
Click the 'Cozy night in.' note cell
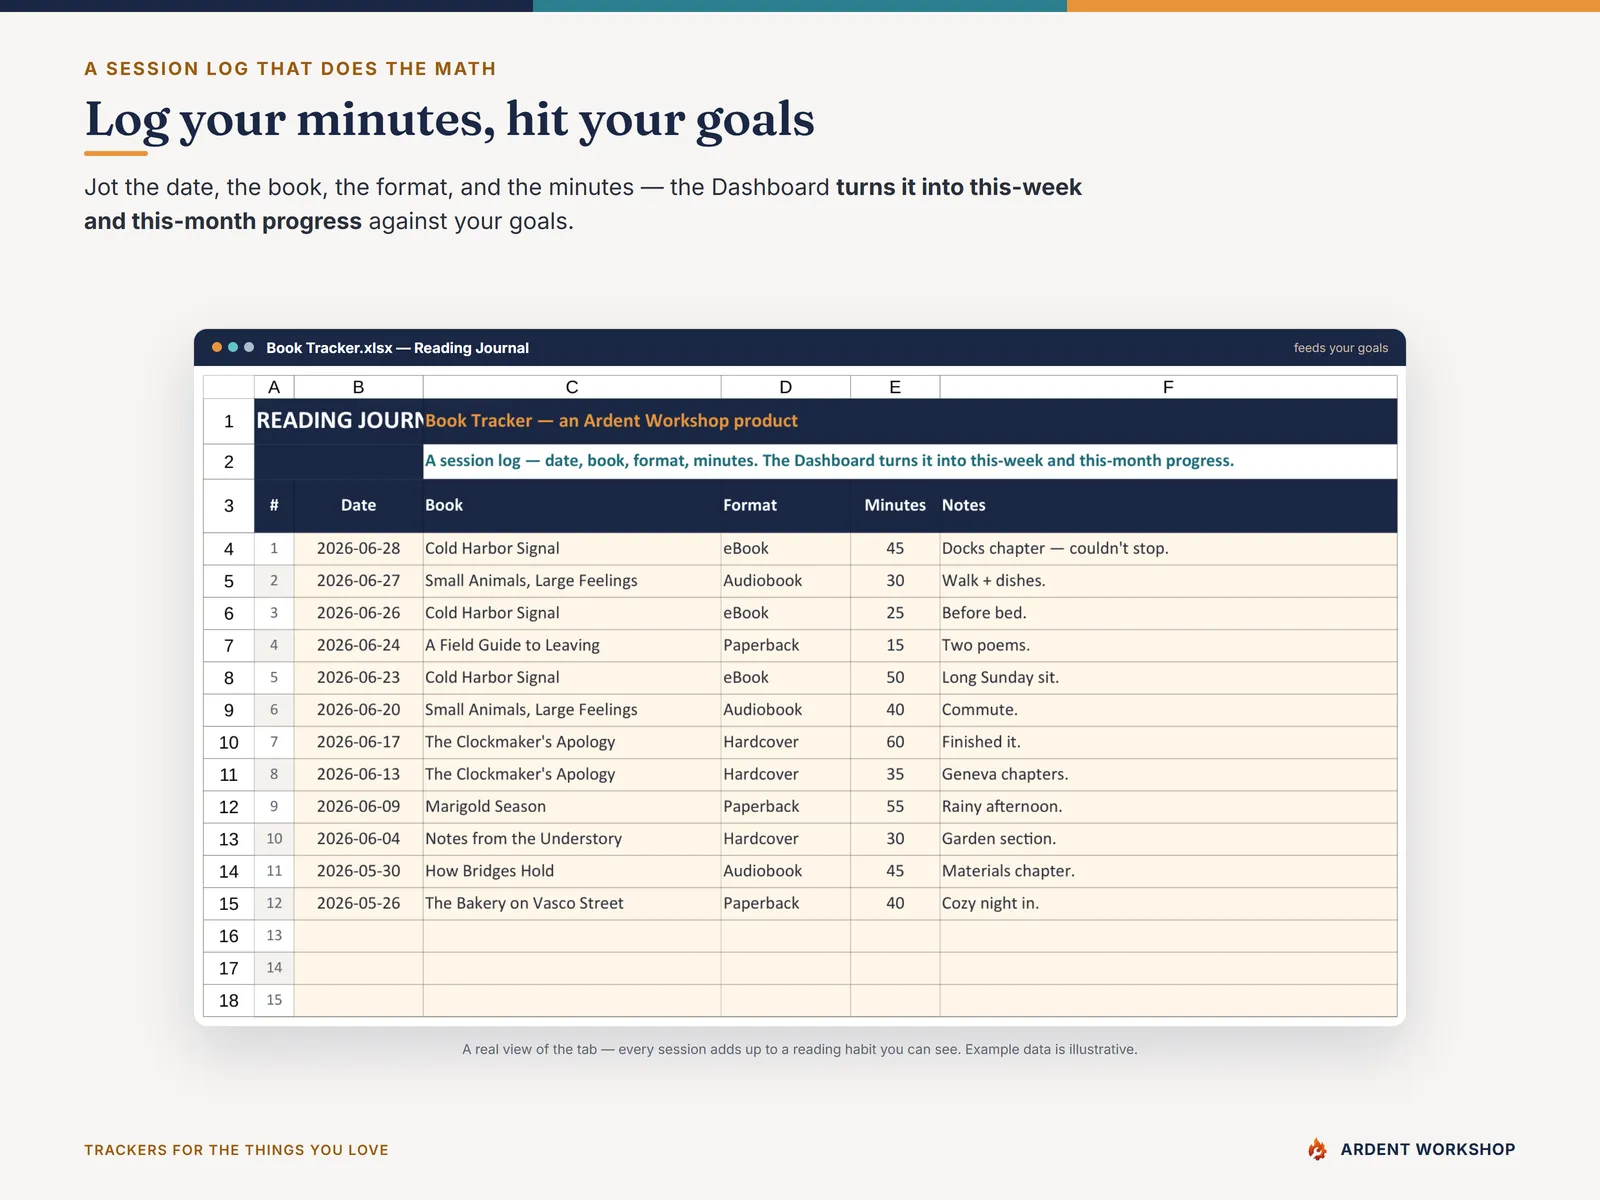1168,903
